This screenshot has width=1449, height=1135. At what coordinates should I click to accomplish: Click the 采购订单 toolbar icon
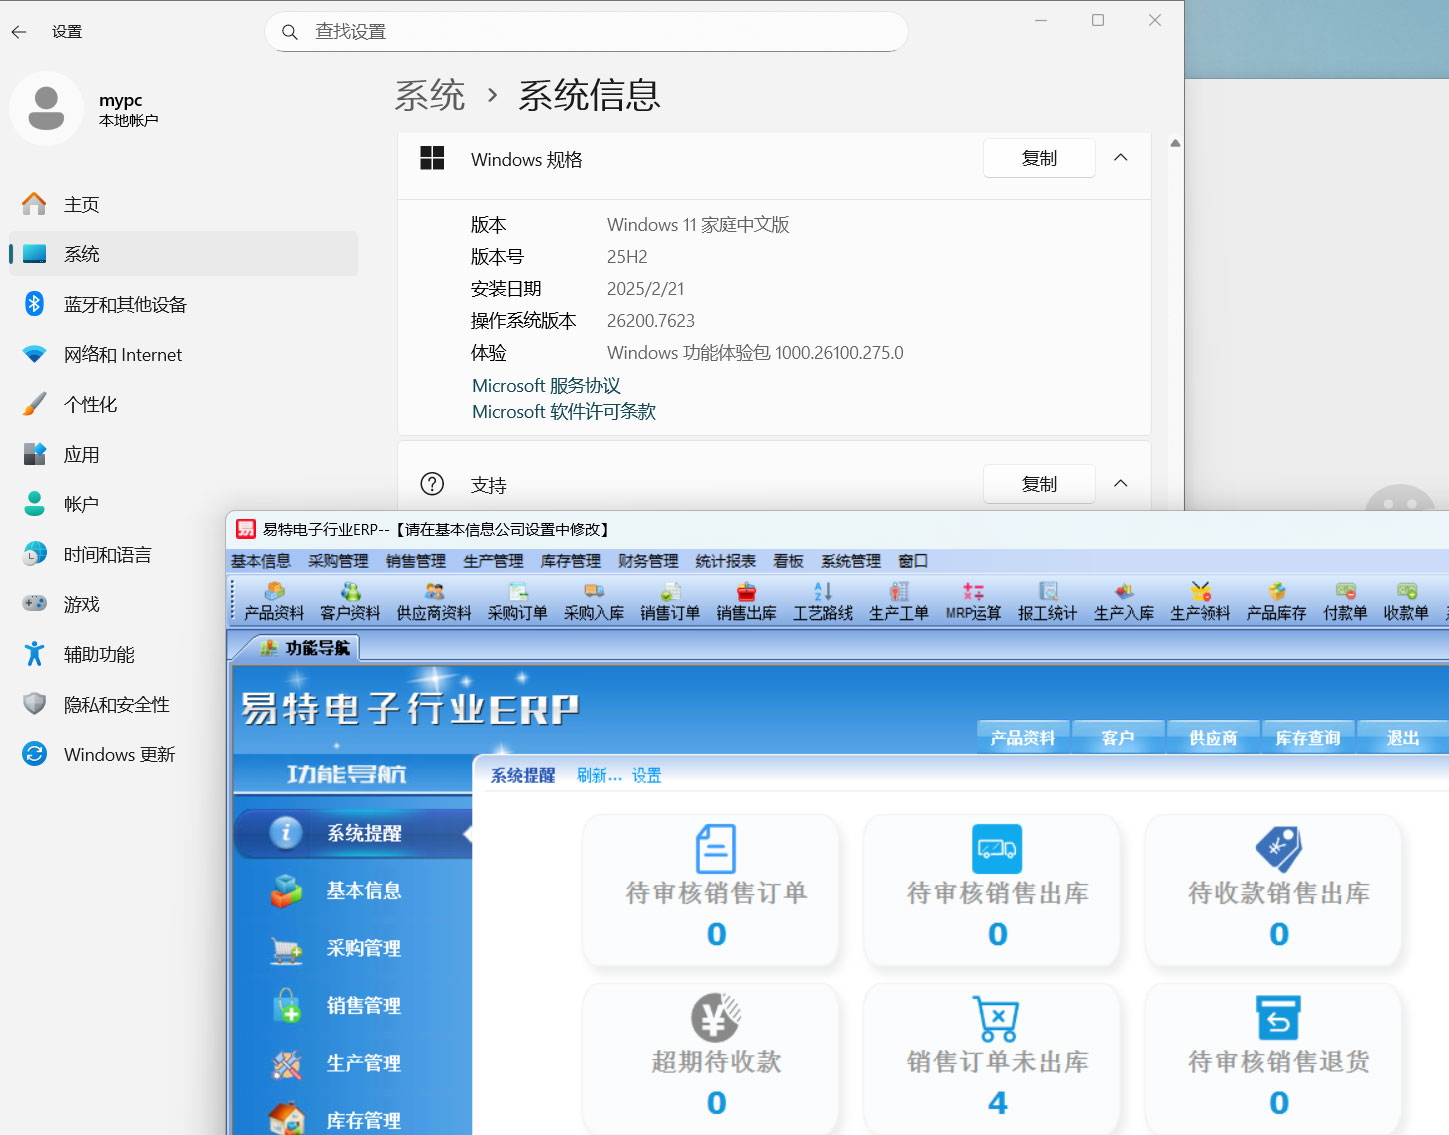pyautogui.click(x=517, y=602)
